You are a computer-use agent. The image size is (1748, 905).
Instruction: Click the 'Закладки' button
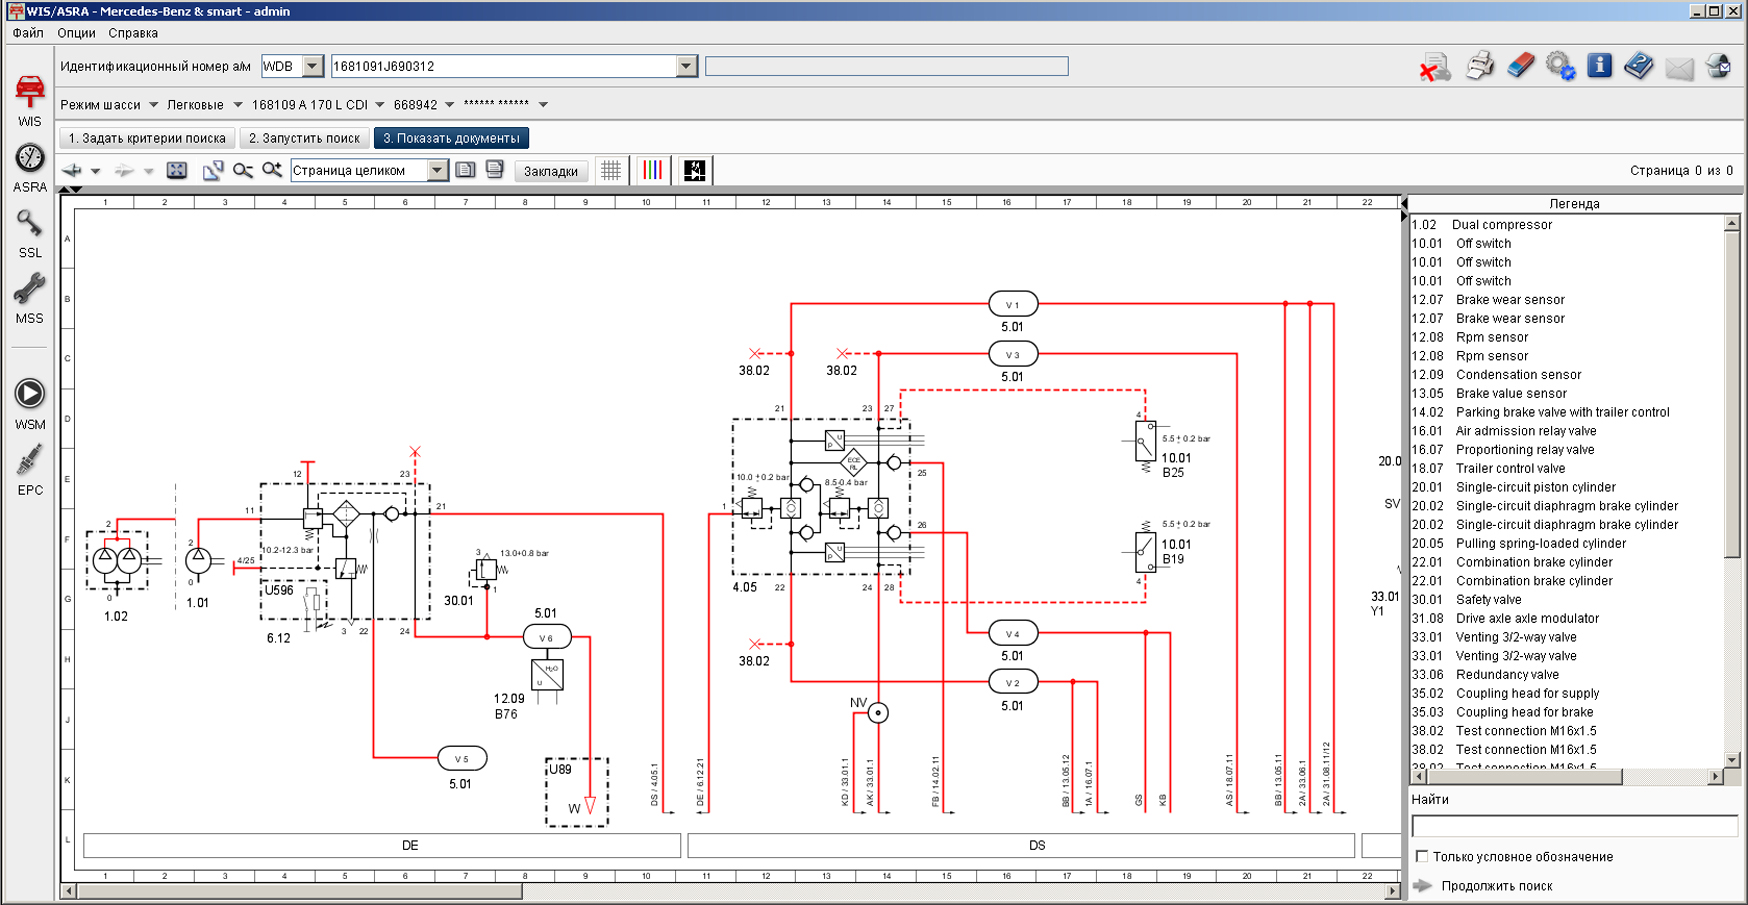550,171
